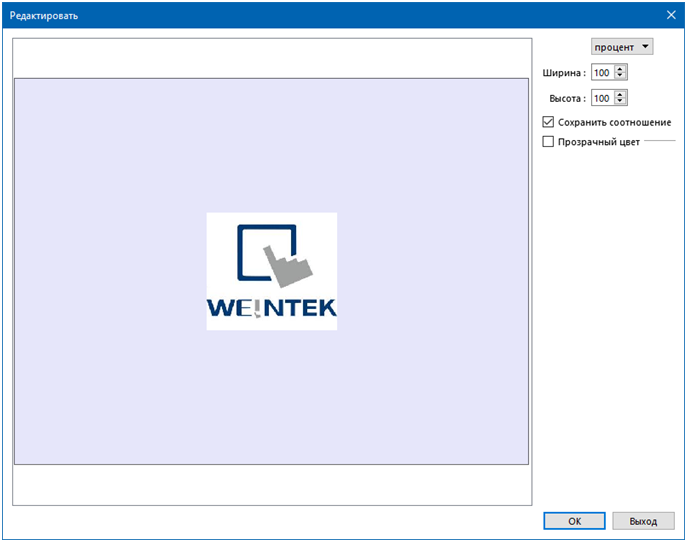The image size is (687, 542).
Task: Enable the Прозрачный цвет checkbox
Action: coord(548,142)
